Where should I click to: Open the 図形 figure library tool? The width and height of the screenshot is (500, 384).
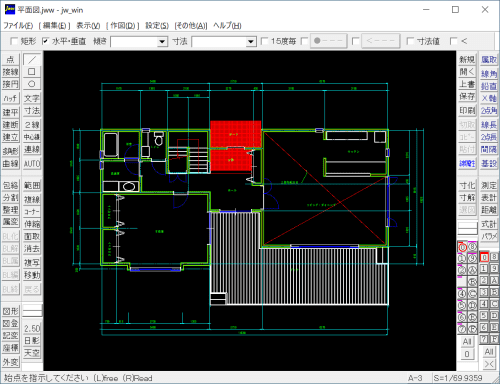click(x=11, y=311)
